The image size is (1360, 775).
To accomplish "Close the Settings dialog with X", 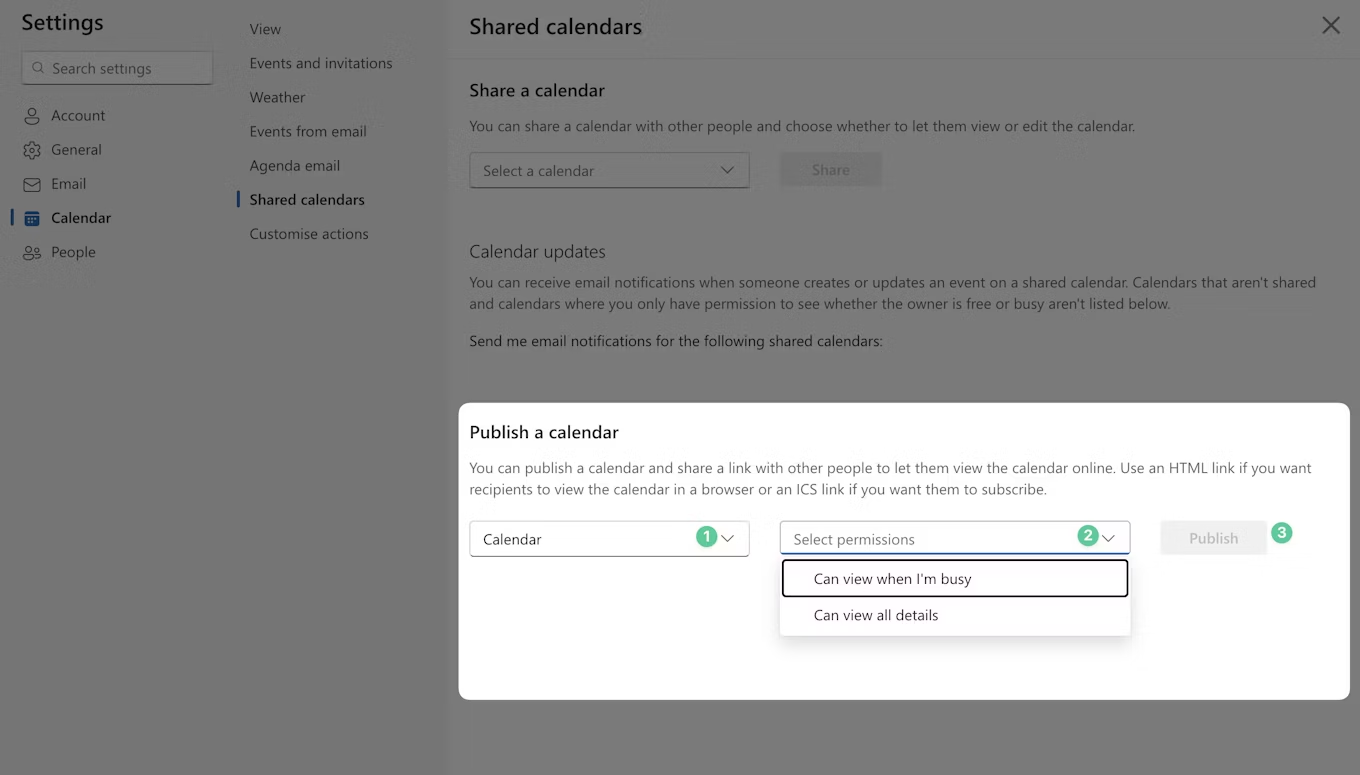I will (x=1330, y=26).
